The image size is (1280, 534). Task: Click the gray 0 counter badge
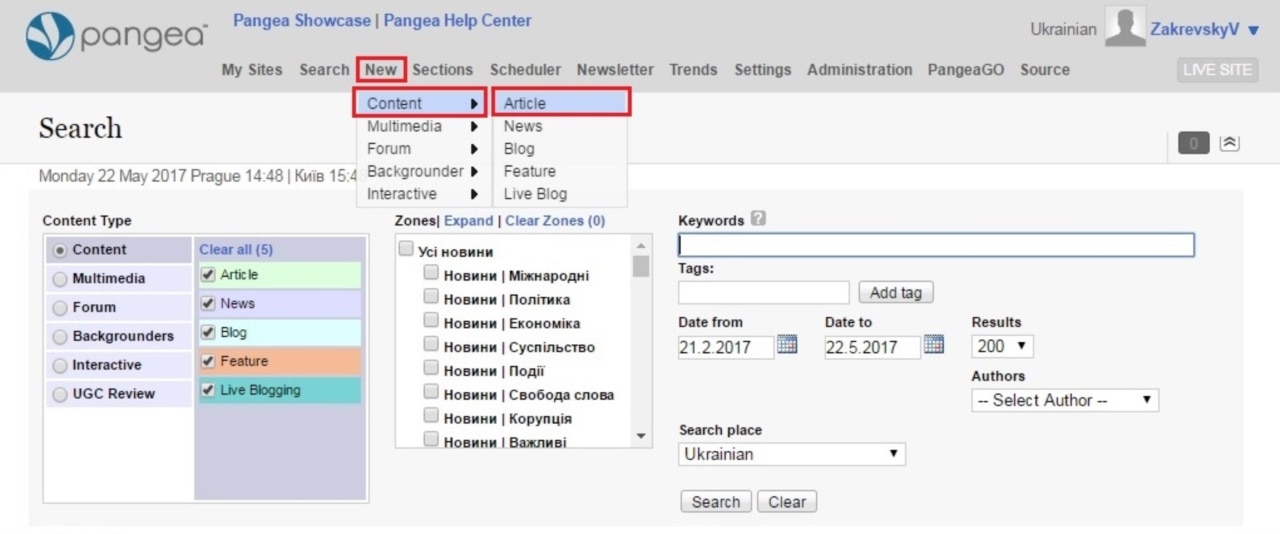[x=1193, y=144]
